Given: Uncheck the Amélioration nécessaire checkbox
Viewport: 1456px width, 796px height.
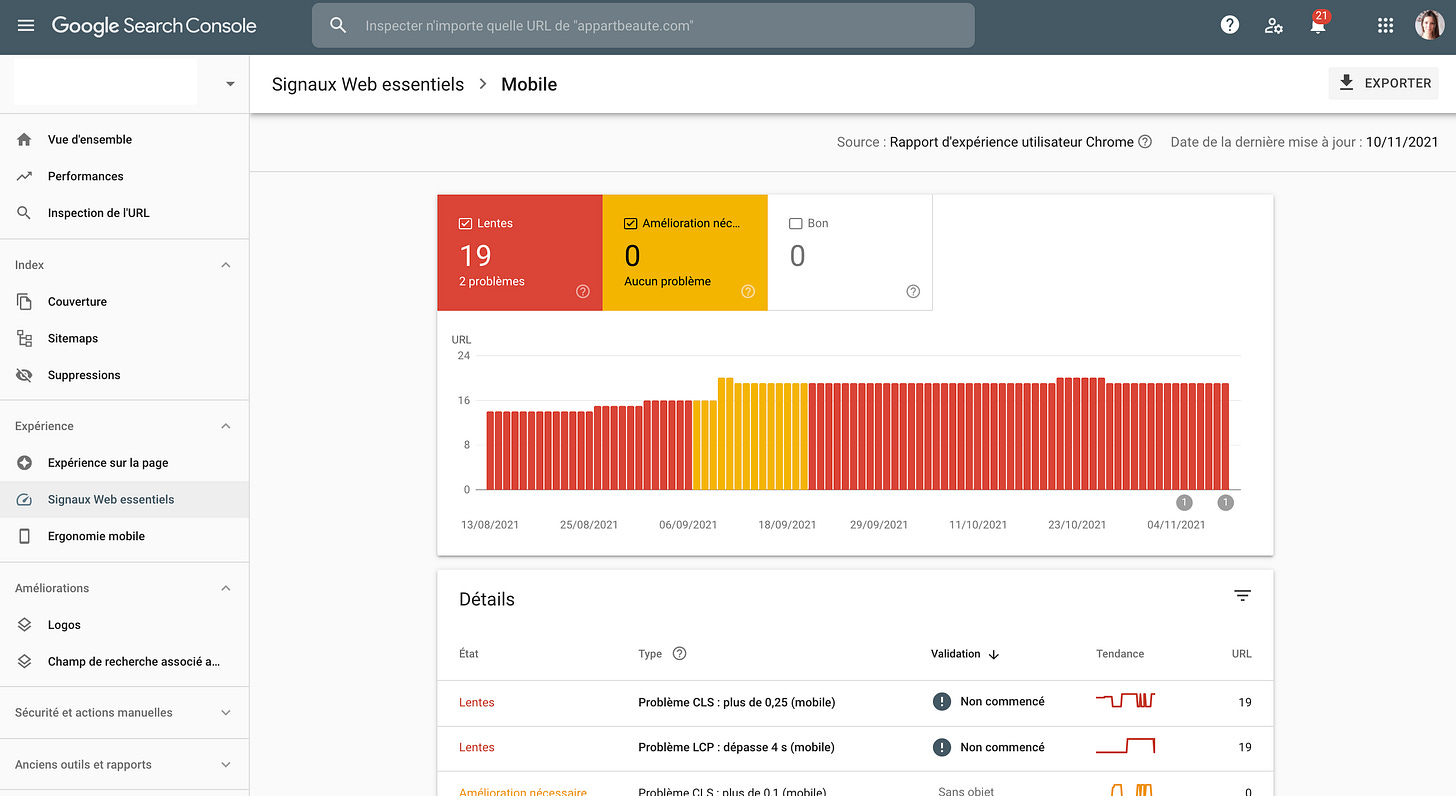Looking at the screenshot, I should [630, 224].
